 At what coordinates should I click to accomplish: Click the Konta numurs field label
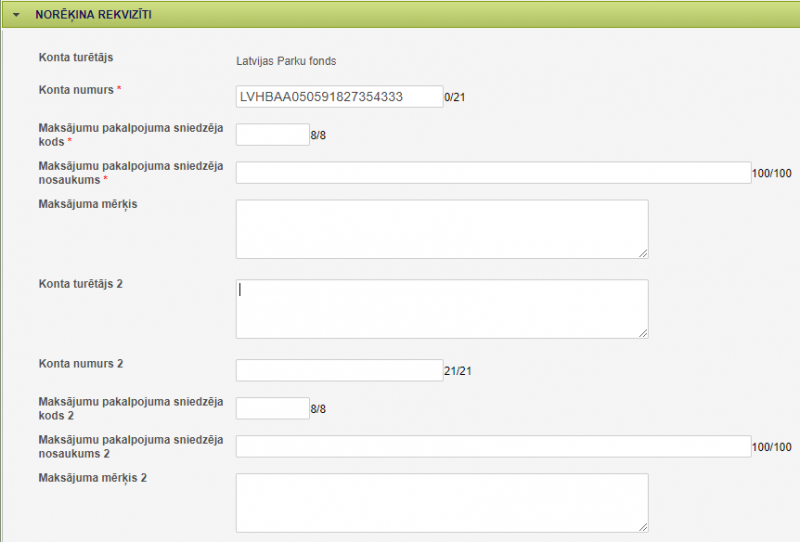(76, 90)
